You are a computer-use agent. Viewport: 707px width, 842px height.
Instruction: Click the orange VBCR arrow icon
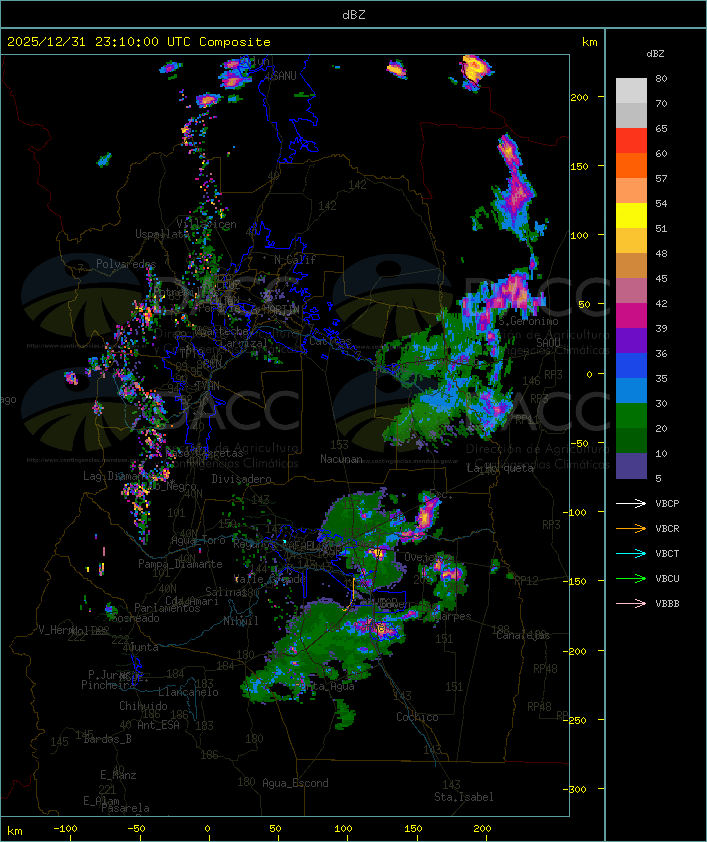tap(631, 529)
